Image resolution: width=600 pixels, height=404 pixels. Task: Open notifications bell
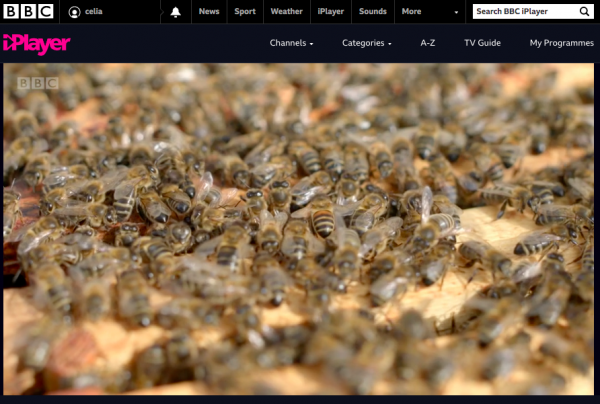tap(176, 12)
